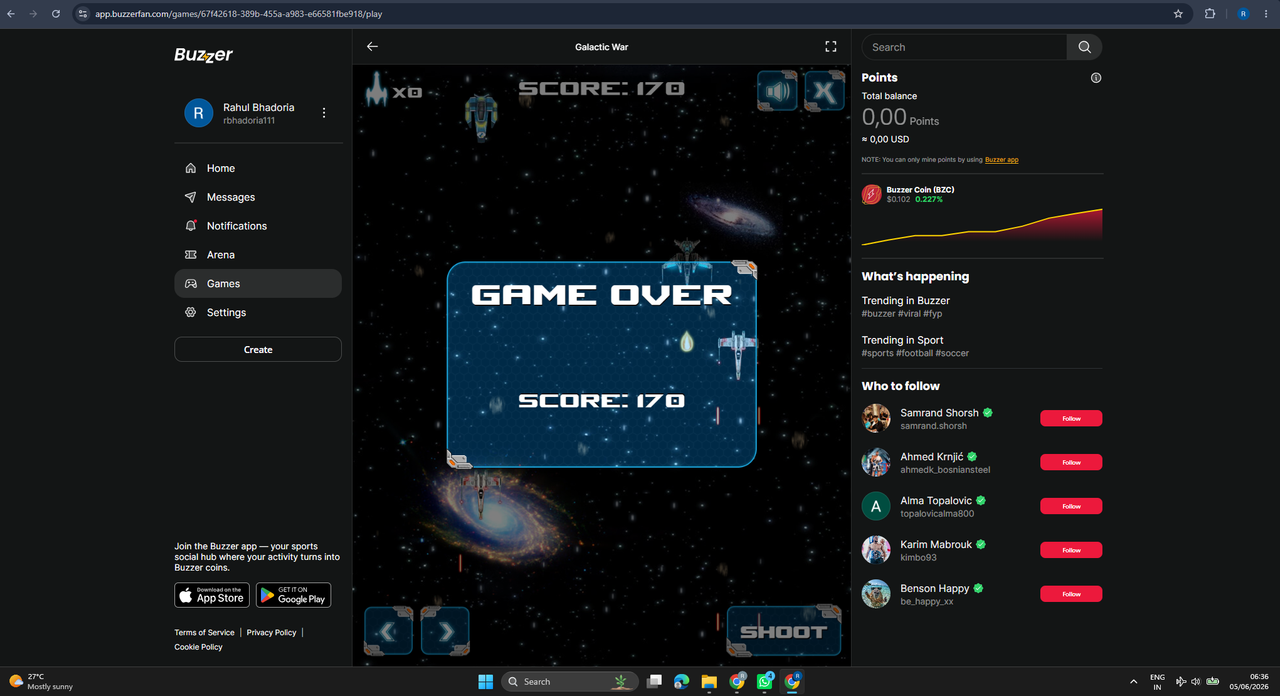Download on the App Store badge
1280x696 pixels.
point(212,595)
